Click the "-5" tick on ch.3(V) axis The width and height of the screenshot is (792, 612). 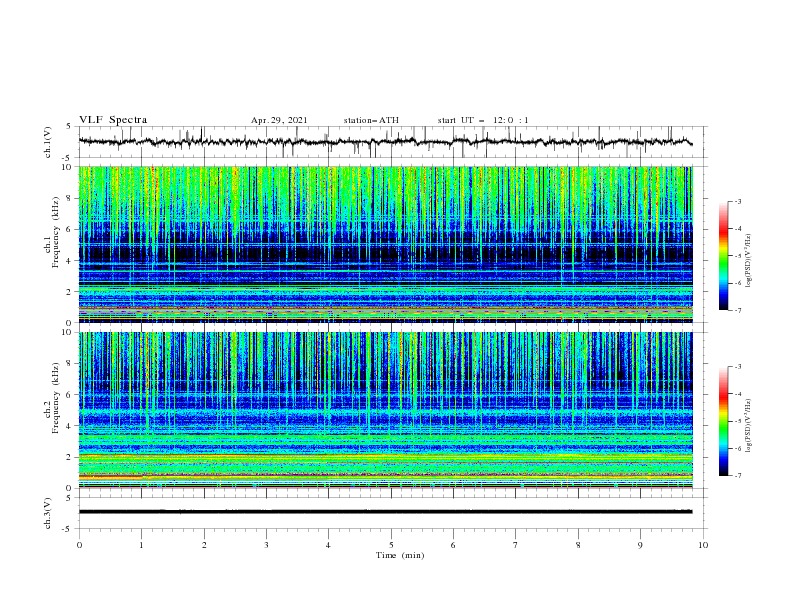pyautogui.click(x=68, y=529)
